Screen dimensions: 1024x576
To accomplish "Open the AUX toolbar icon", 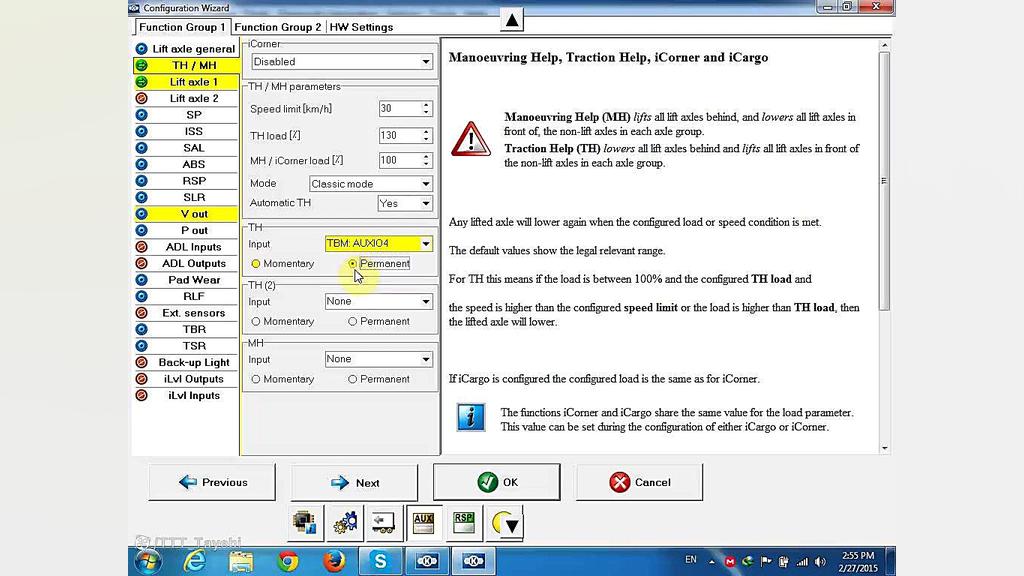I will click(423, 523).
